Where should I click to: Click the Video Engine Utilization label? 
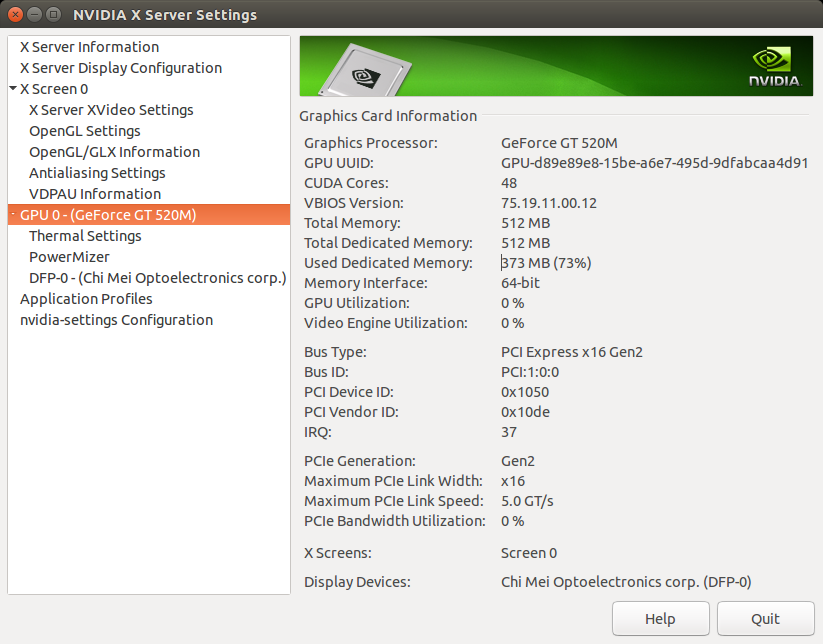(x=386, y=323)
